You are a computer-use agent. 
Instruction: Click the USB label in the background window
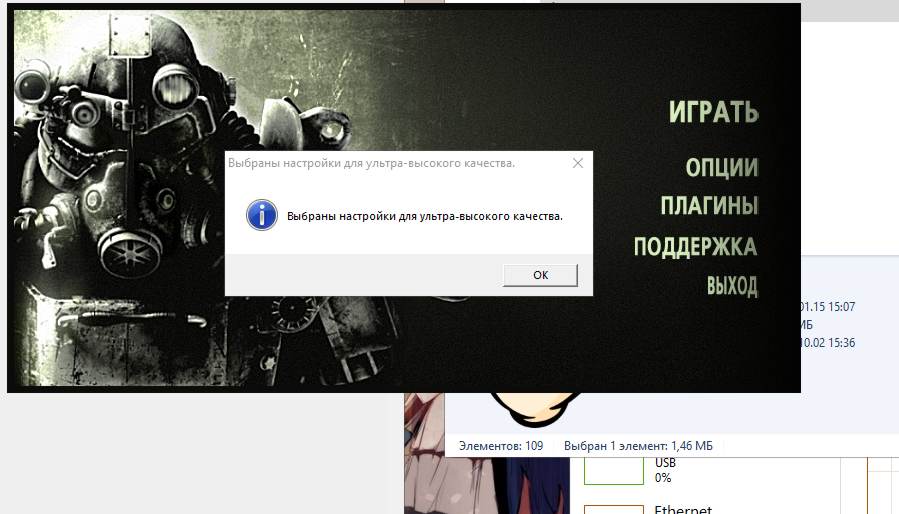coord(665,462)
